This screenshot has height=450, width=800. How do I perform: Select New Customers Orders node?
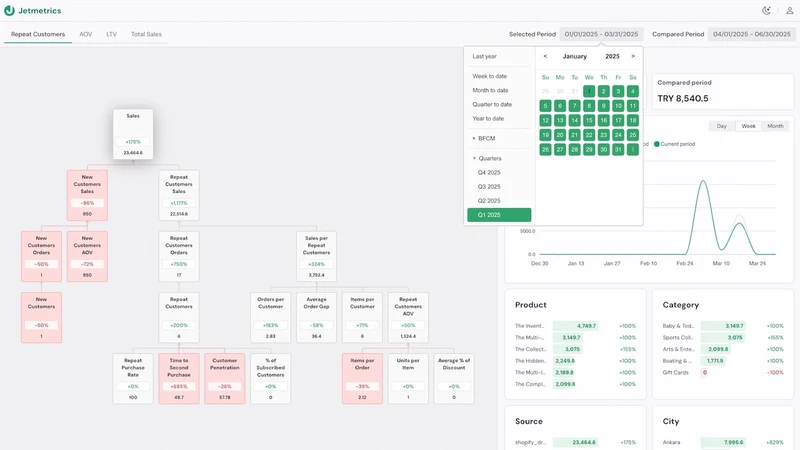pos(41,257)
